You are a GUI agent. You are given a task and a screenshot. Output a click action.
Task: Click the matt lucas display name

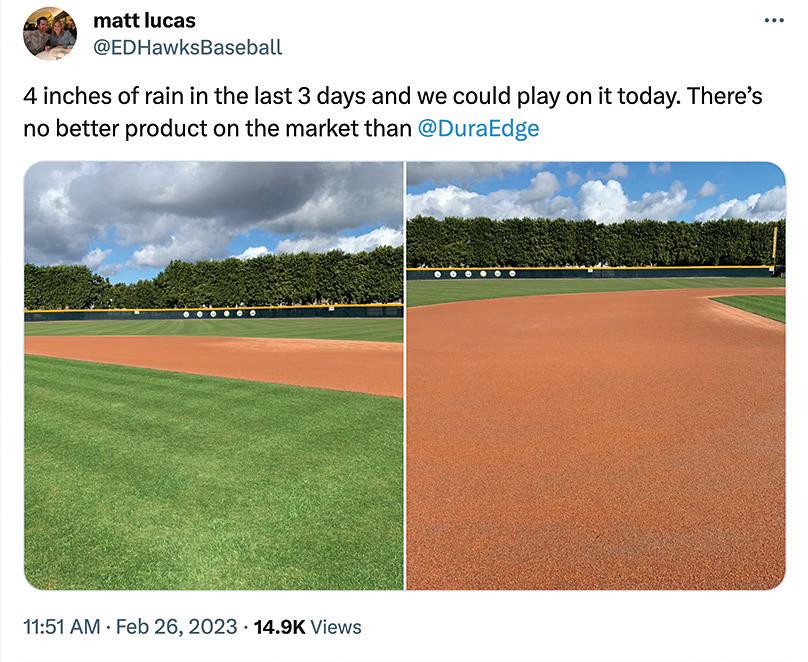(144, 20)
